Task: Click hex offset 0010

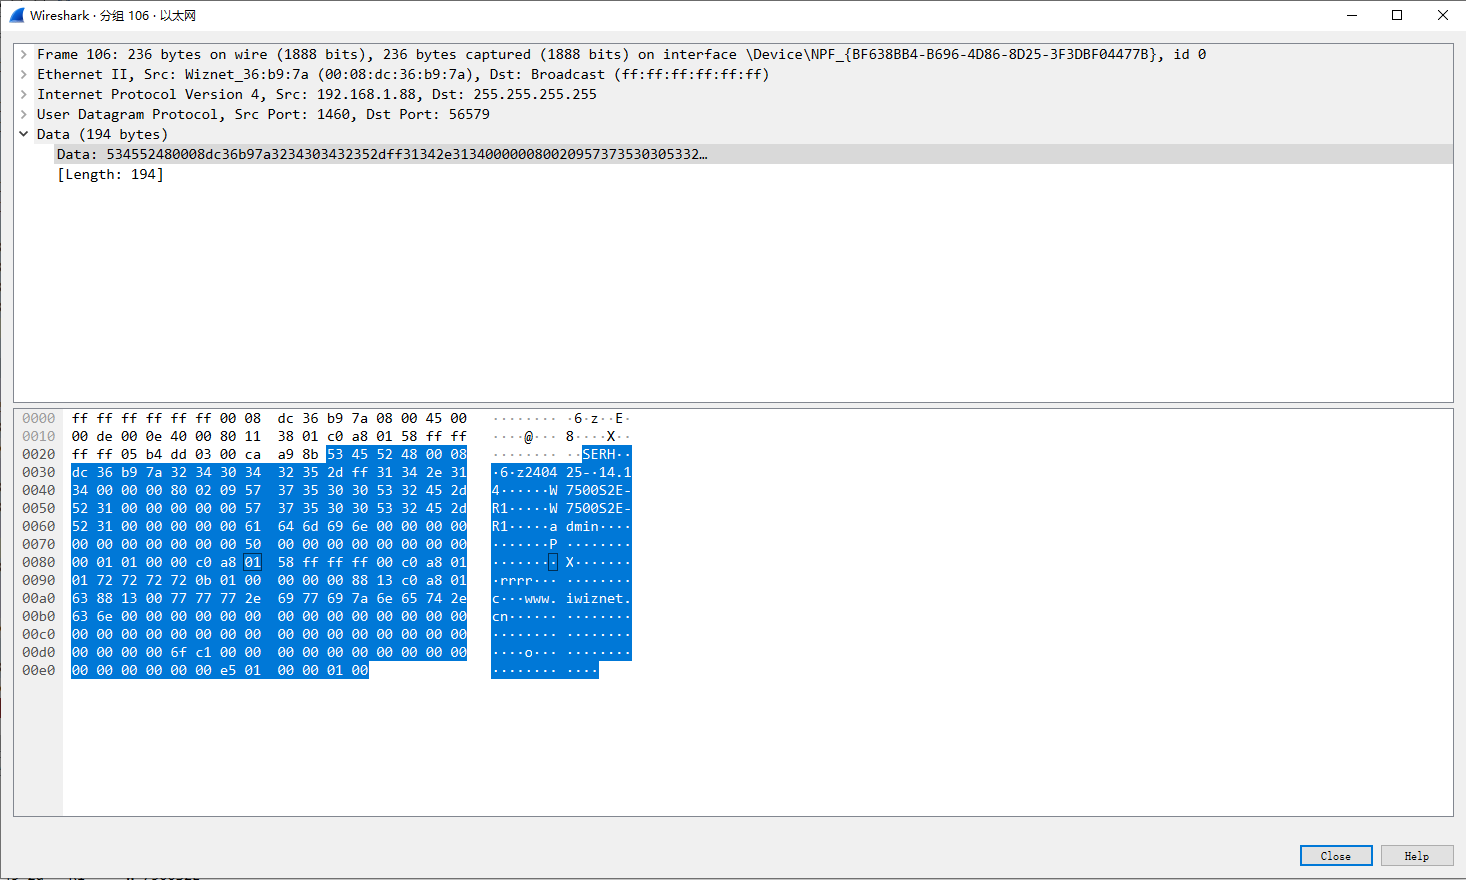Action: 39,436
